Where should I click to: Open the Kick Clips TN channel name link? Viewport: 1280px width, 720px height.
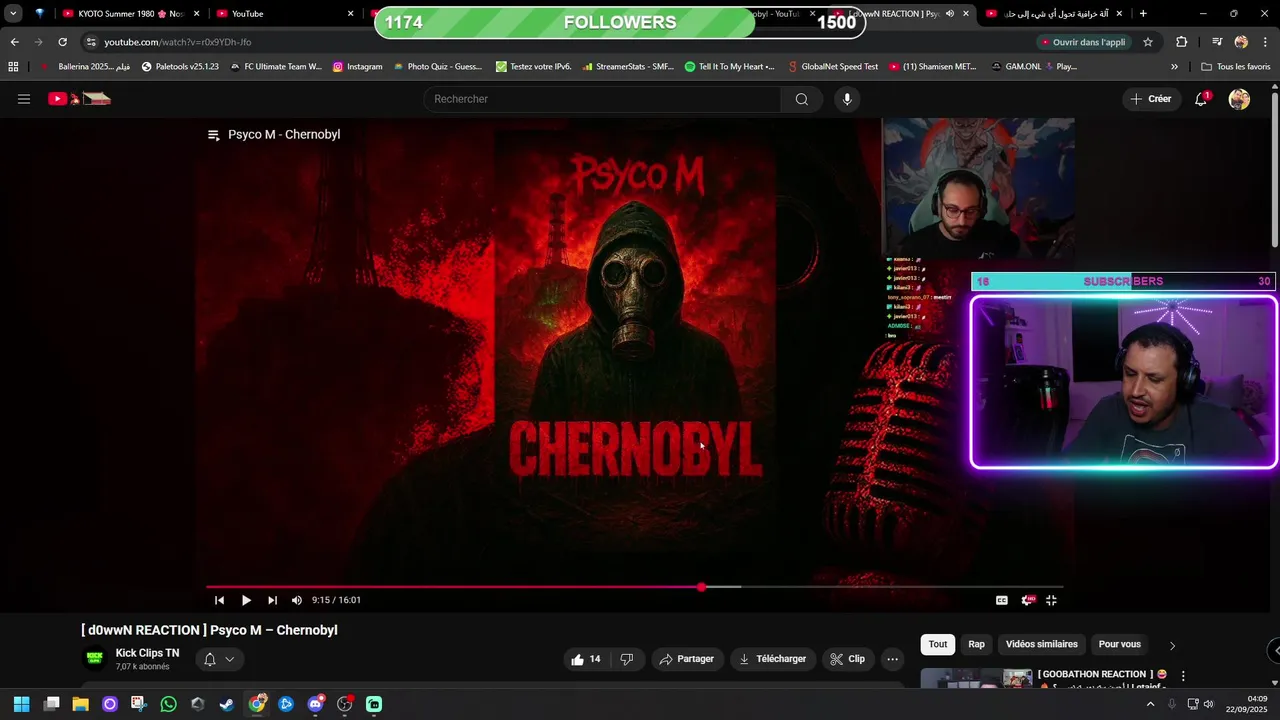[x=147, y=653]
